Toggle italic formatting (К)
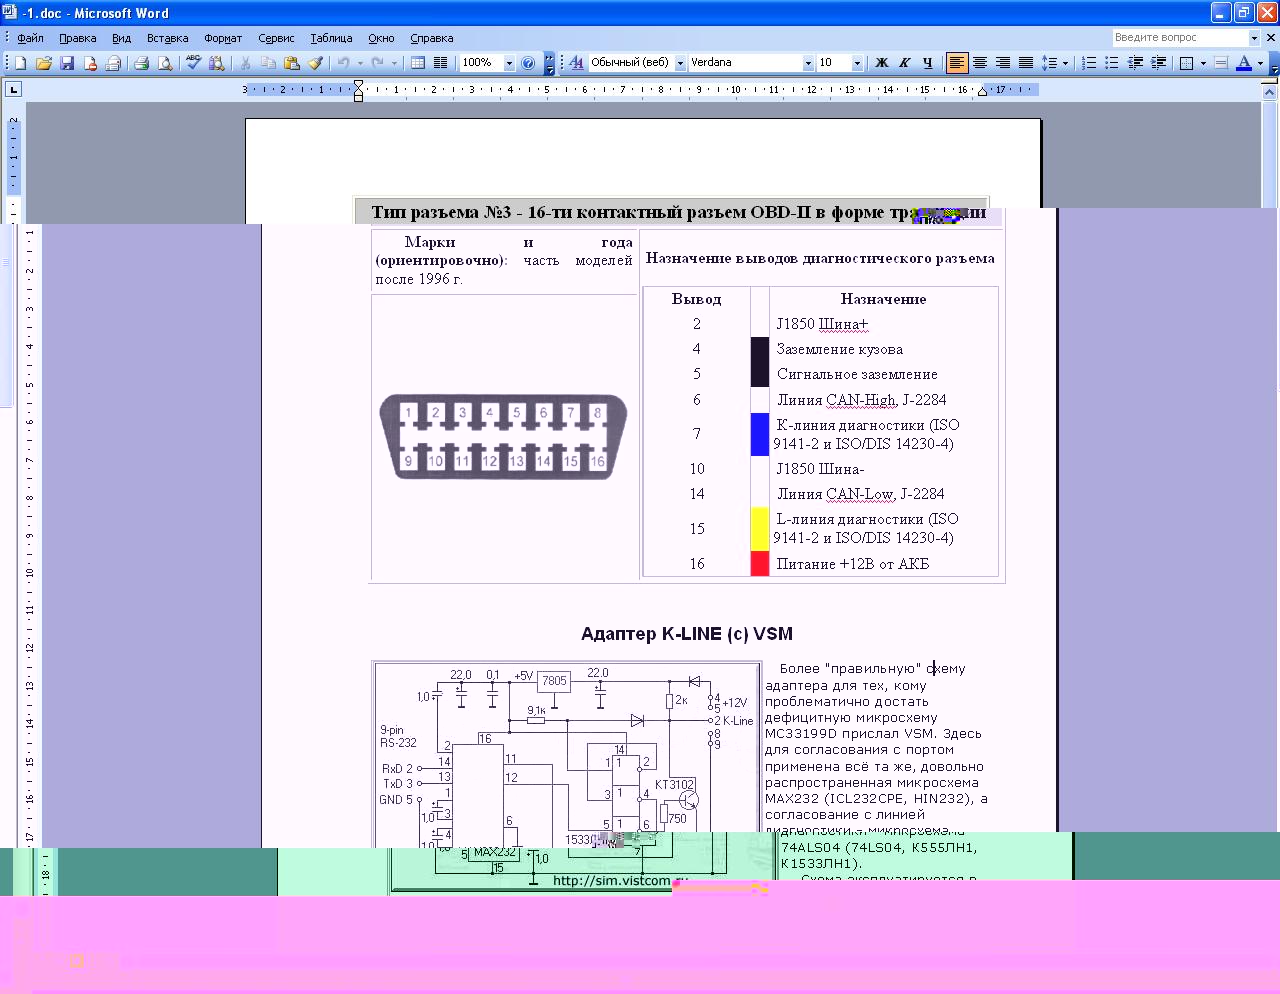 click(904, 63)
